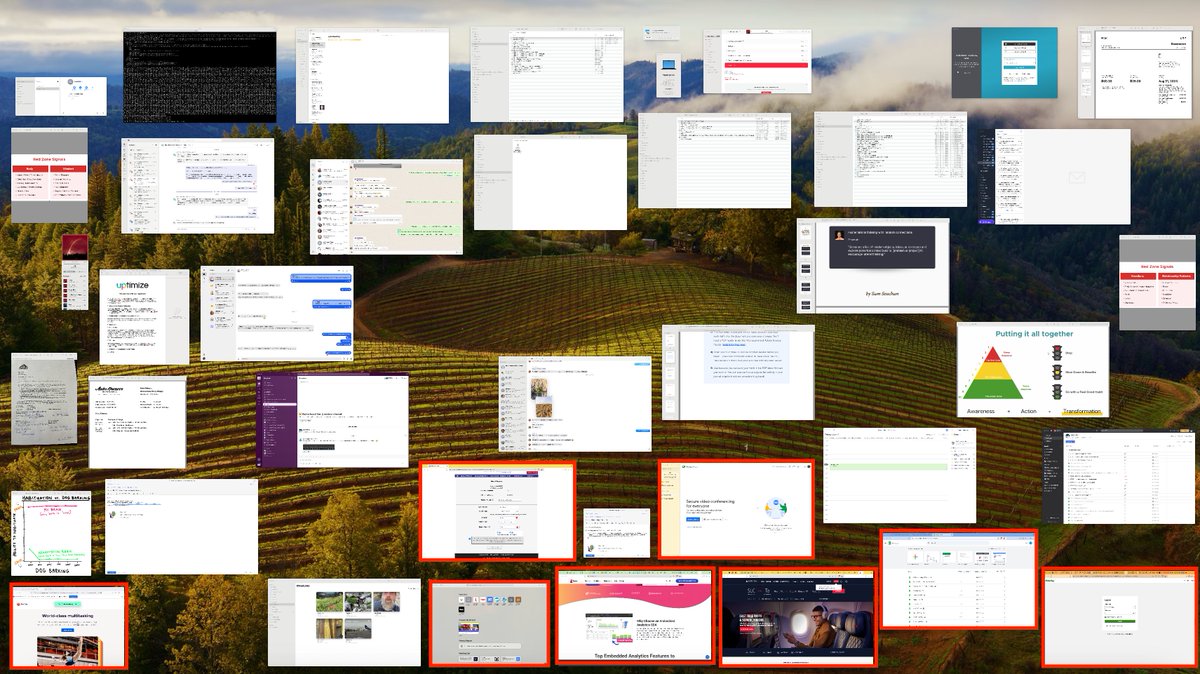Select the gray and teal window

[1004, 62]
